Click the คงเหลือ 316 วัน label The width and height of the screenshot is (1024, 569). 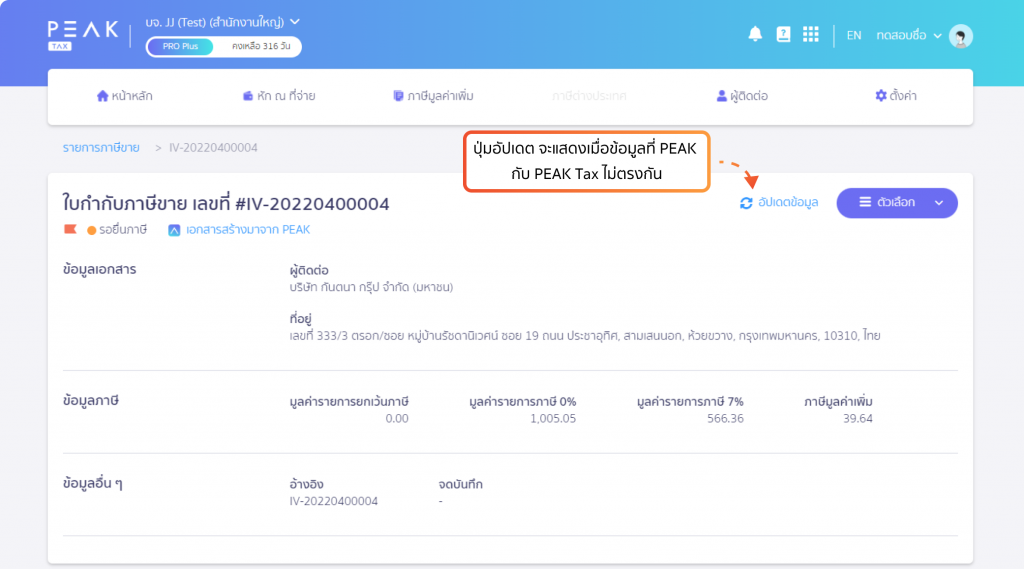click(x=261, y=46)
